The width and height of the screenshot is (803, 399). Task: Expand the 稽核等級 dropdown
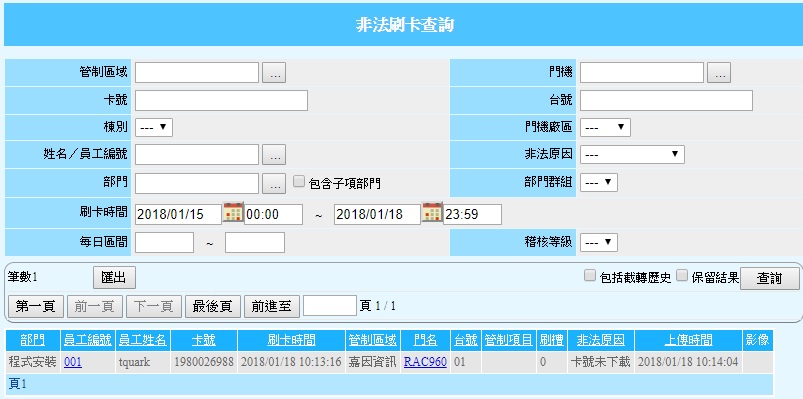point(599,242)
